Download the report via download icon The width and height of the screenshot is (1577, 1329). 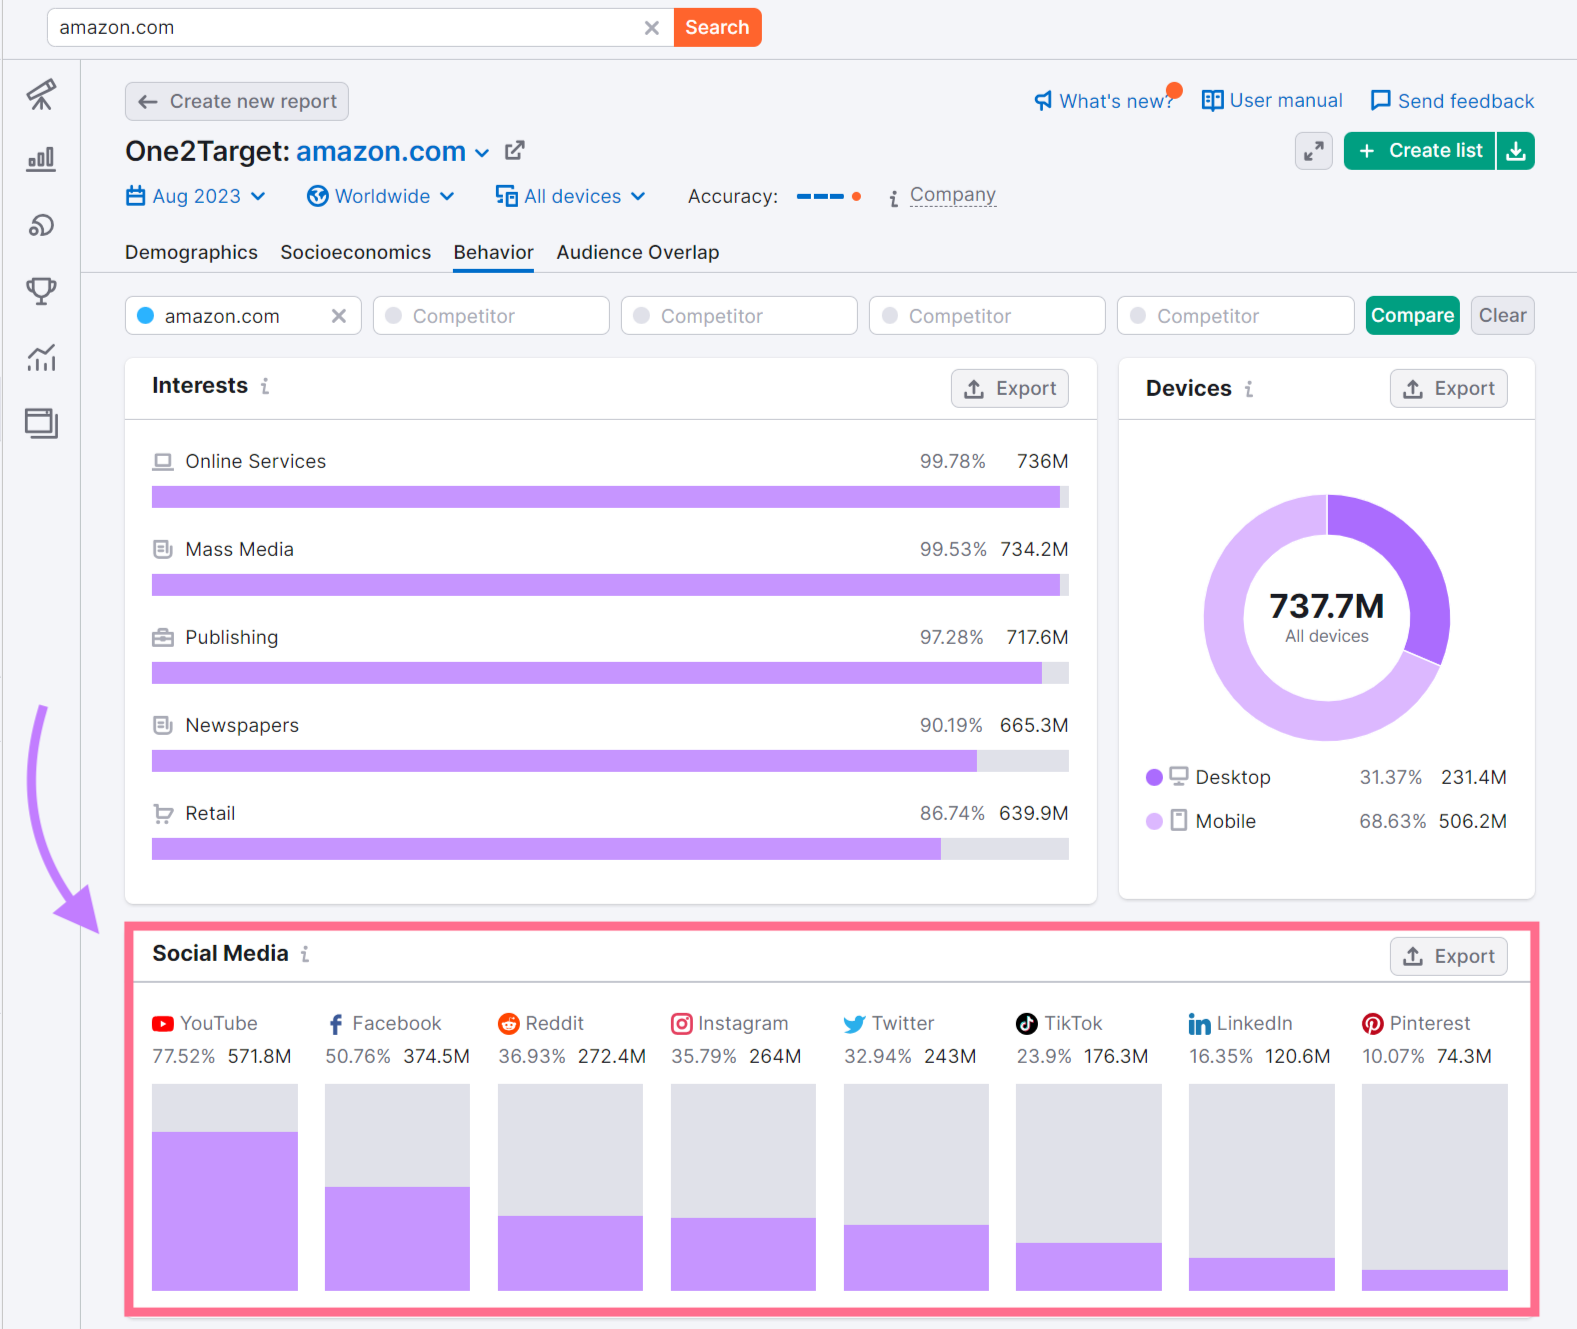(1516, 151)
